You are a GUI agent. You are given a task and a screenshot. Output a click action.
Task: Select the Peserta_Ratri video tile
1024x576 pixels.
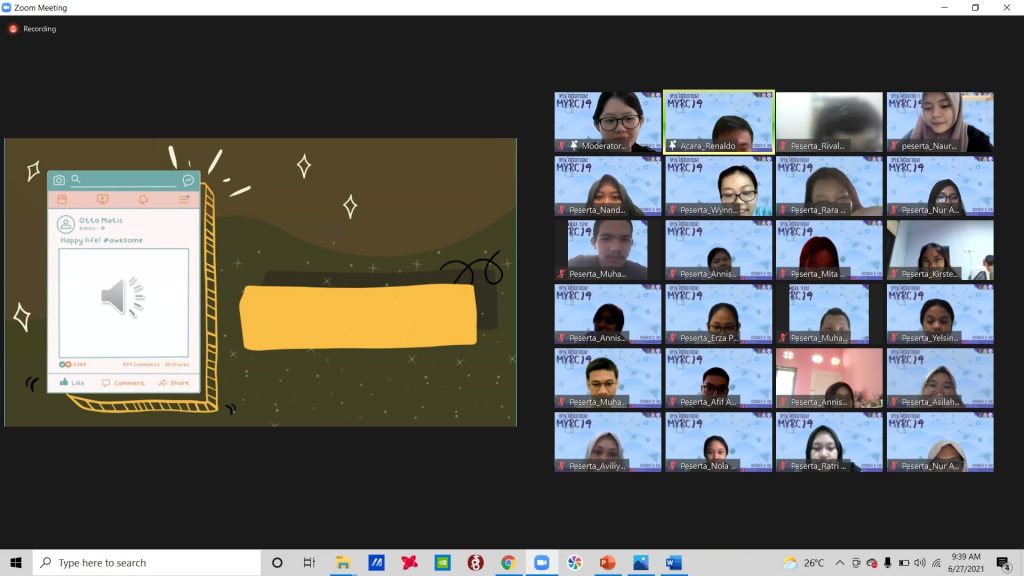[829, 442]
